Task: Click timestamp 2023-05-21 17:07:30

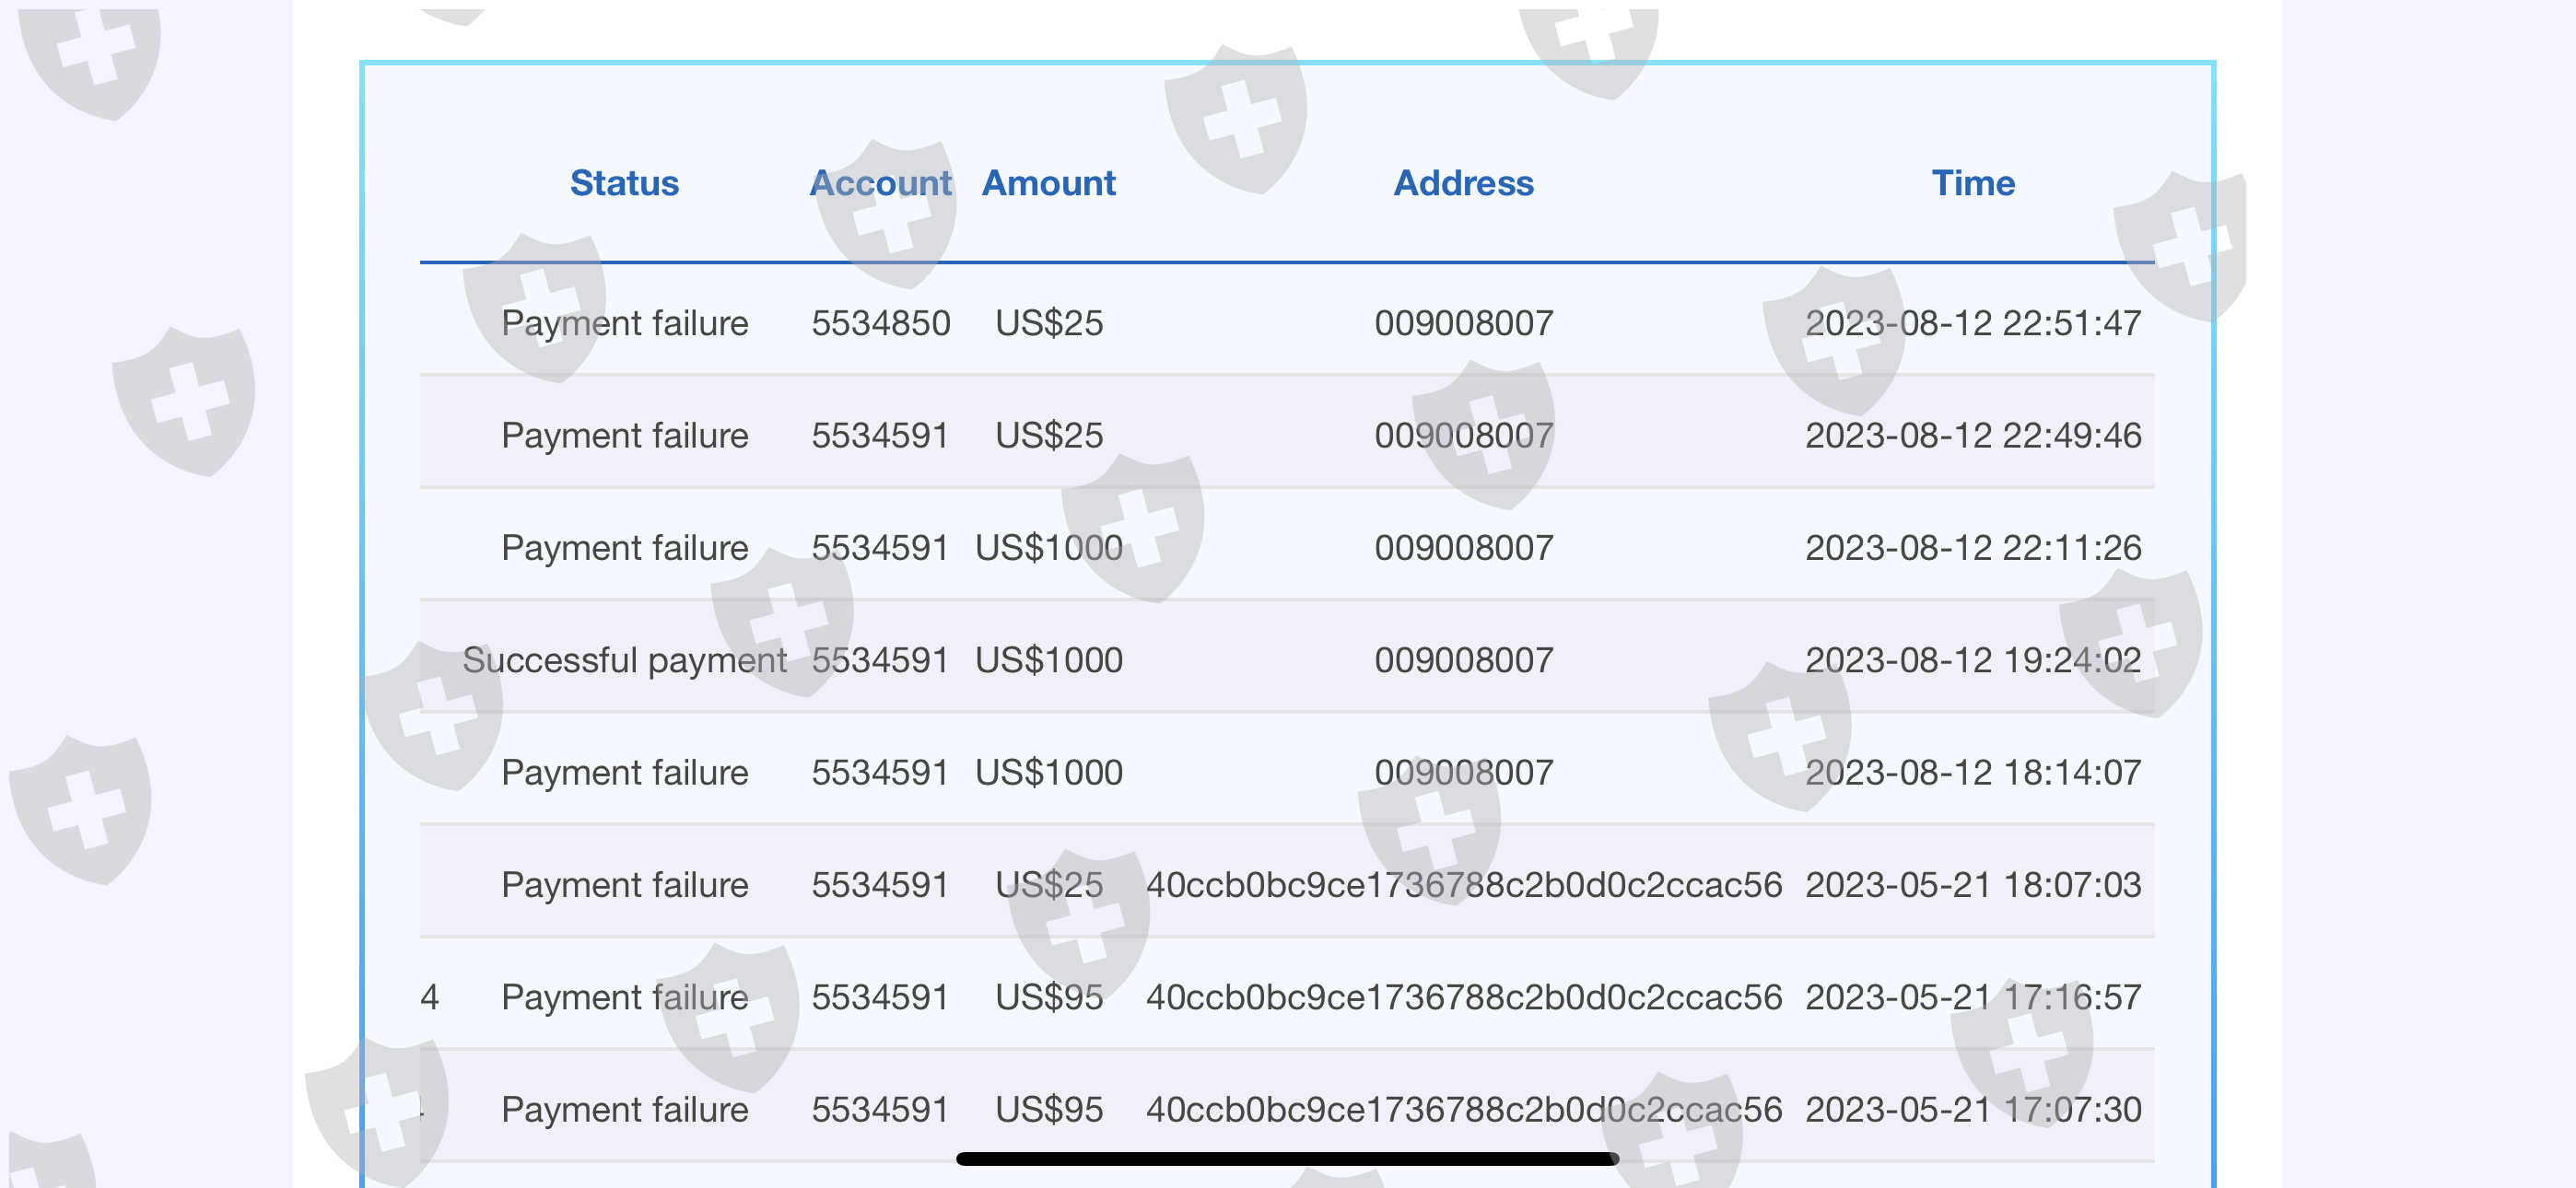Action: pyautogui.click(x=1972, y=1109)
